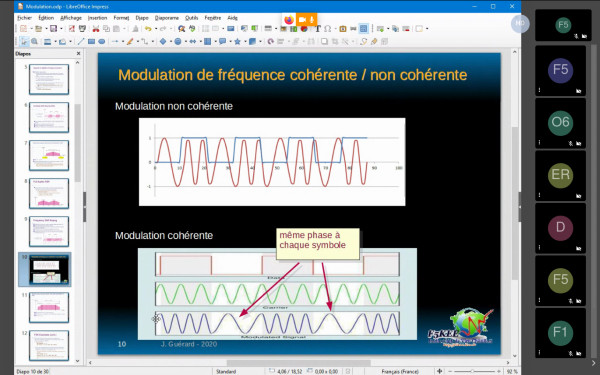600x375 pixels.
Task: Insert a text box with T icon
Action: (318, 29)
